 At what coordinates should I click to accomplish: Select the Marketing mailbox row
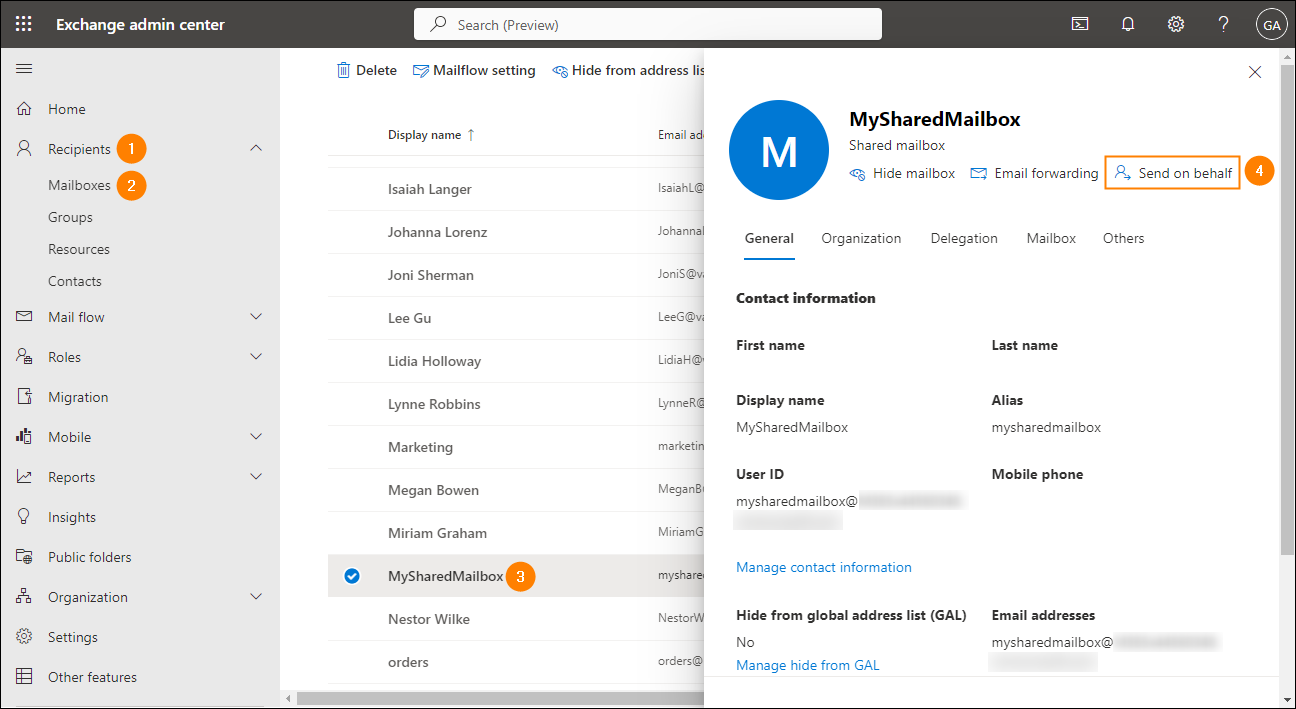tap(516, 447)
